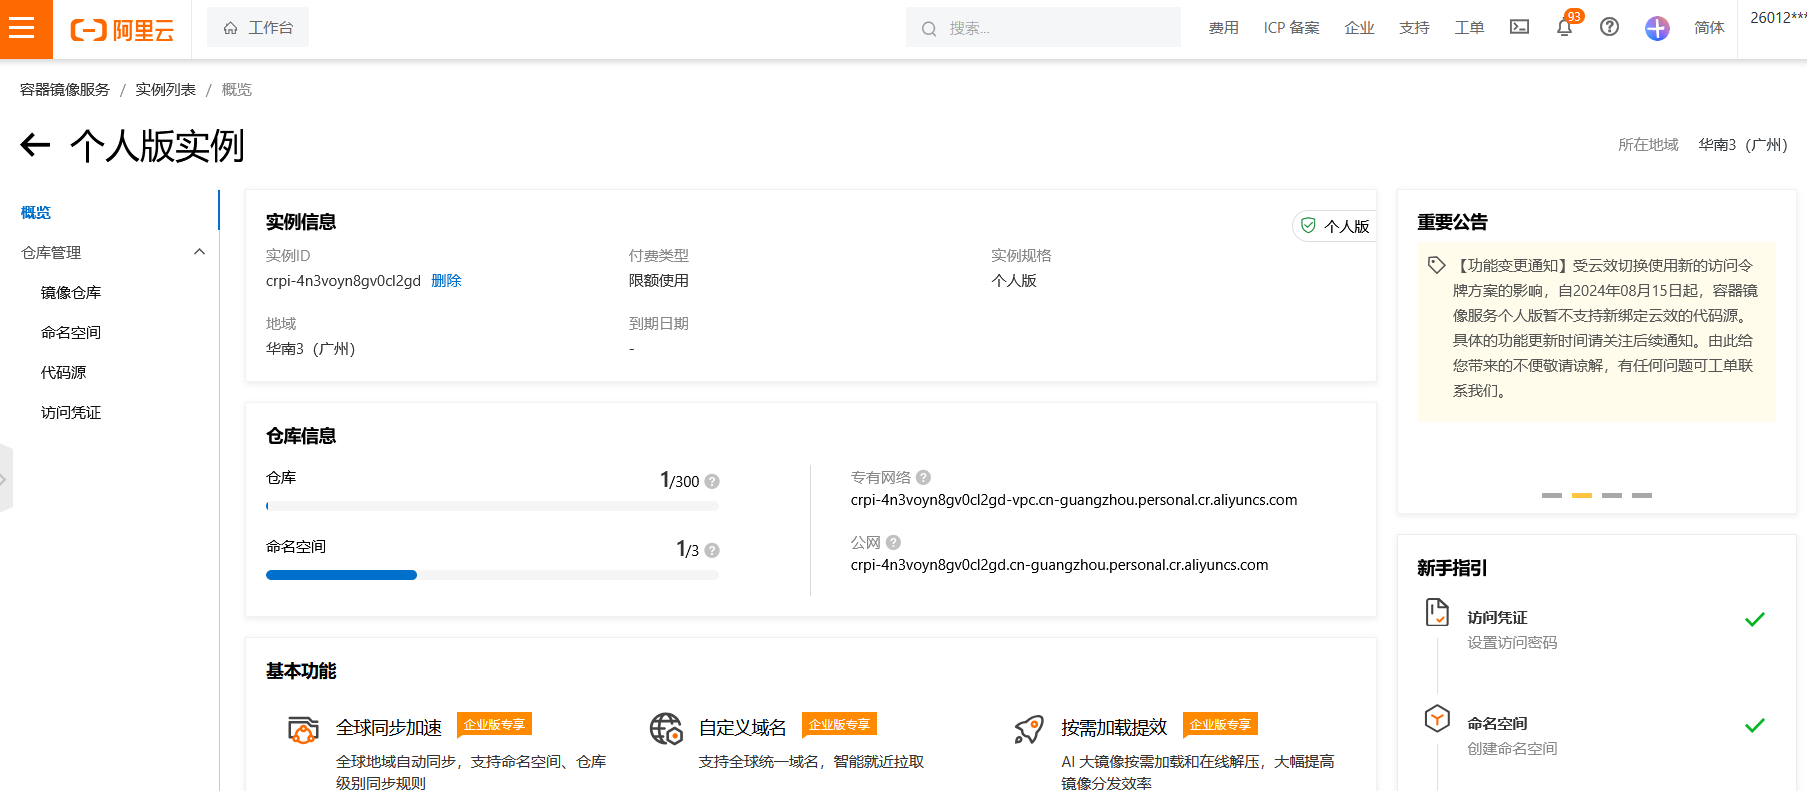Go to 容器镜像服务 breadcrumb

(65, 90)
